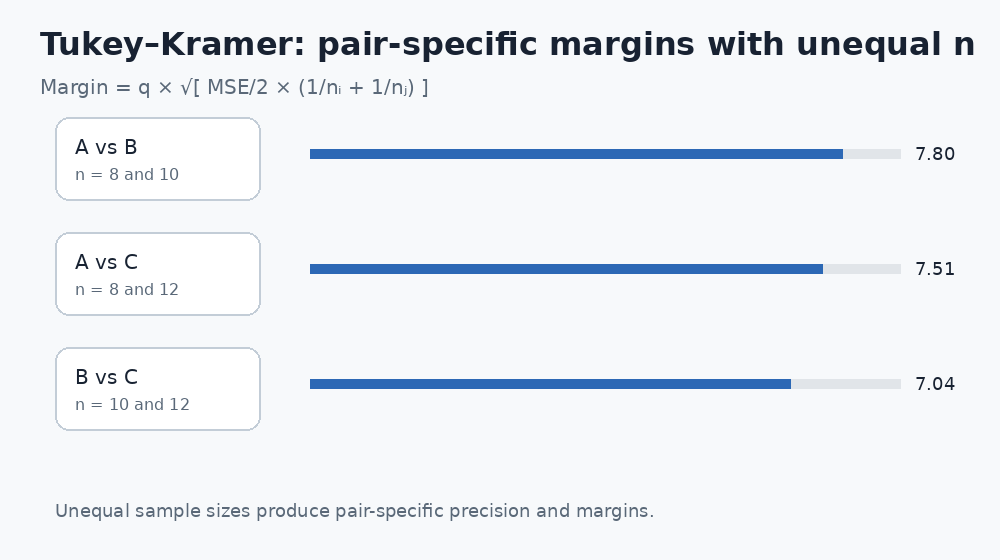Click gray remainder of A vs C bar

pyautogui.click(x=862, y=269)
